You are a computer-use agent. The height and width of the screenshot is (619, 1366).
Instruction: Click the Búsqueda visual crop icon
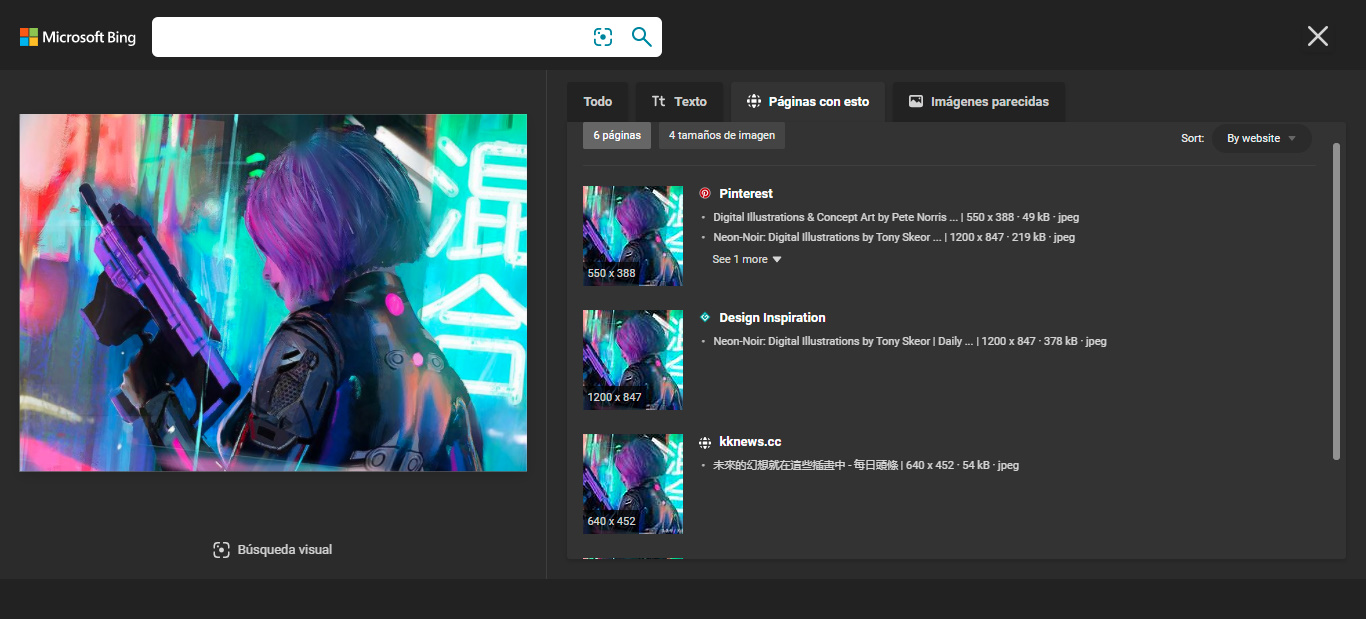(x=222, y=550)
